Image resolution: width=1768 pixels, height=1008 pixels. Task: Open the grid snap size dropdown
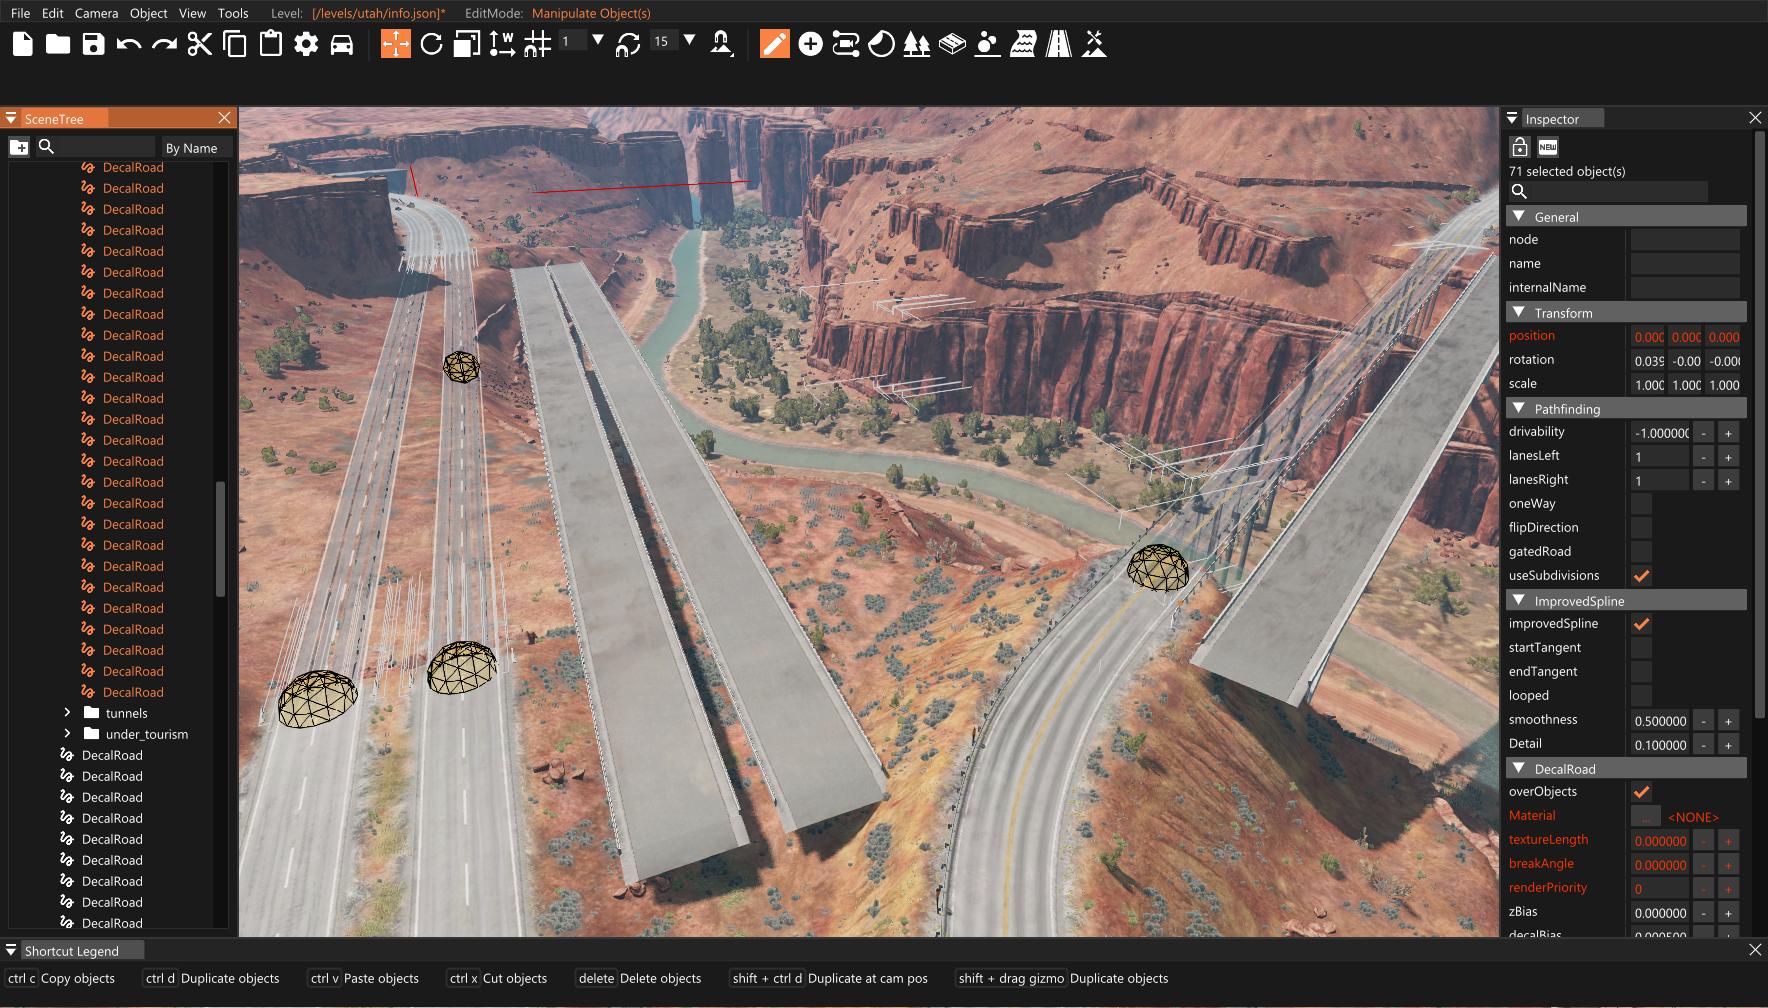tap(598, 41)
